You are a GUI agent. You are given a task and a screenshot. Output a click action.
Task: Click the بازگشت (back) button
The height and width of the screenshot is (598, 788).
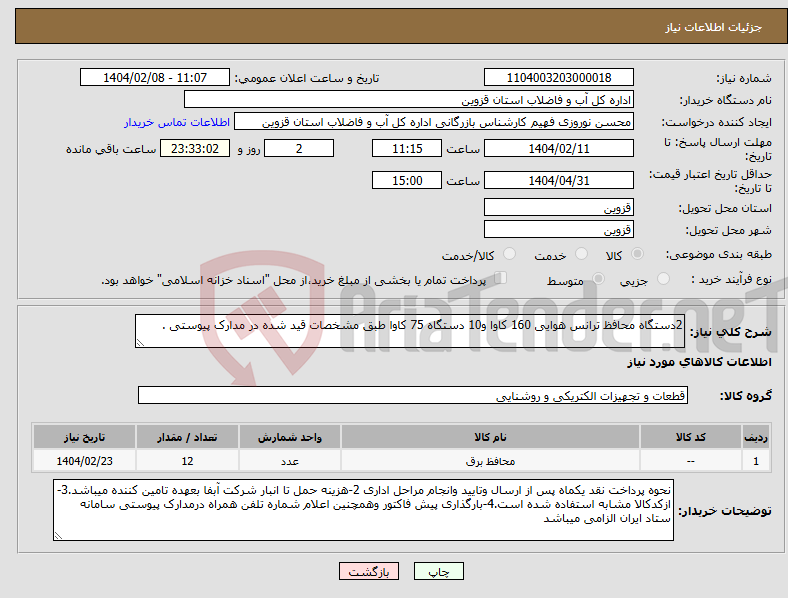369,571
